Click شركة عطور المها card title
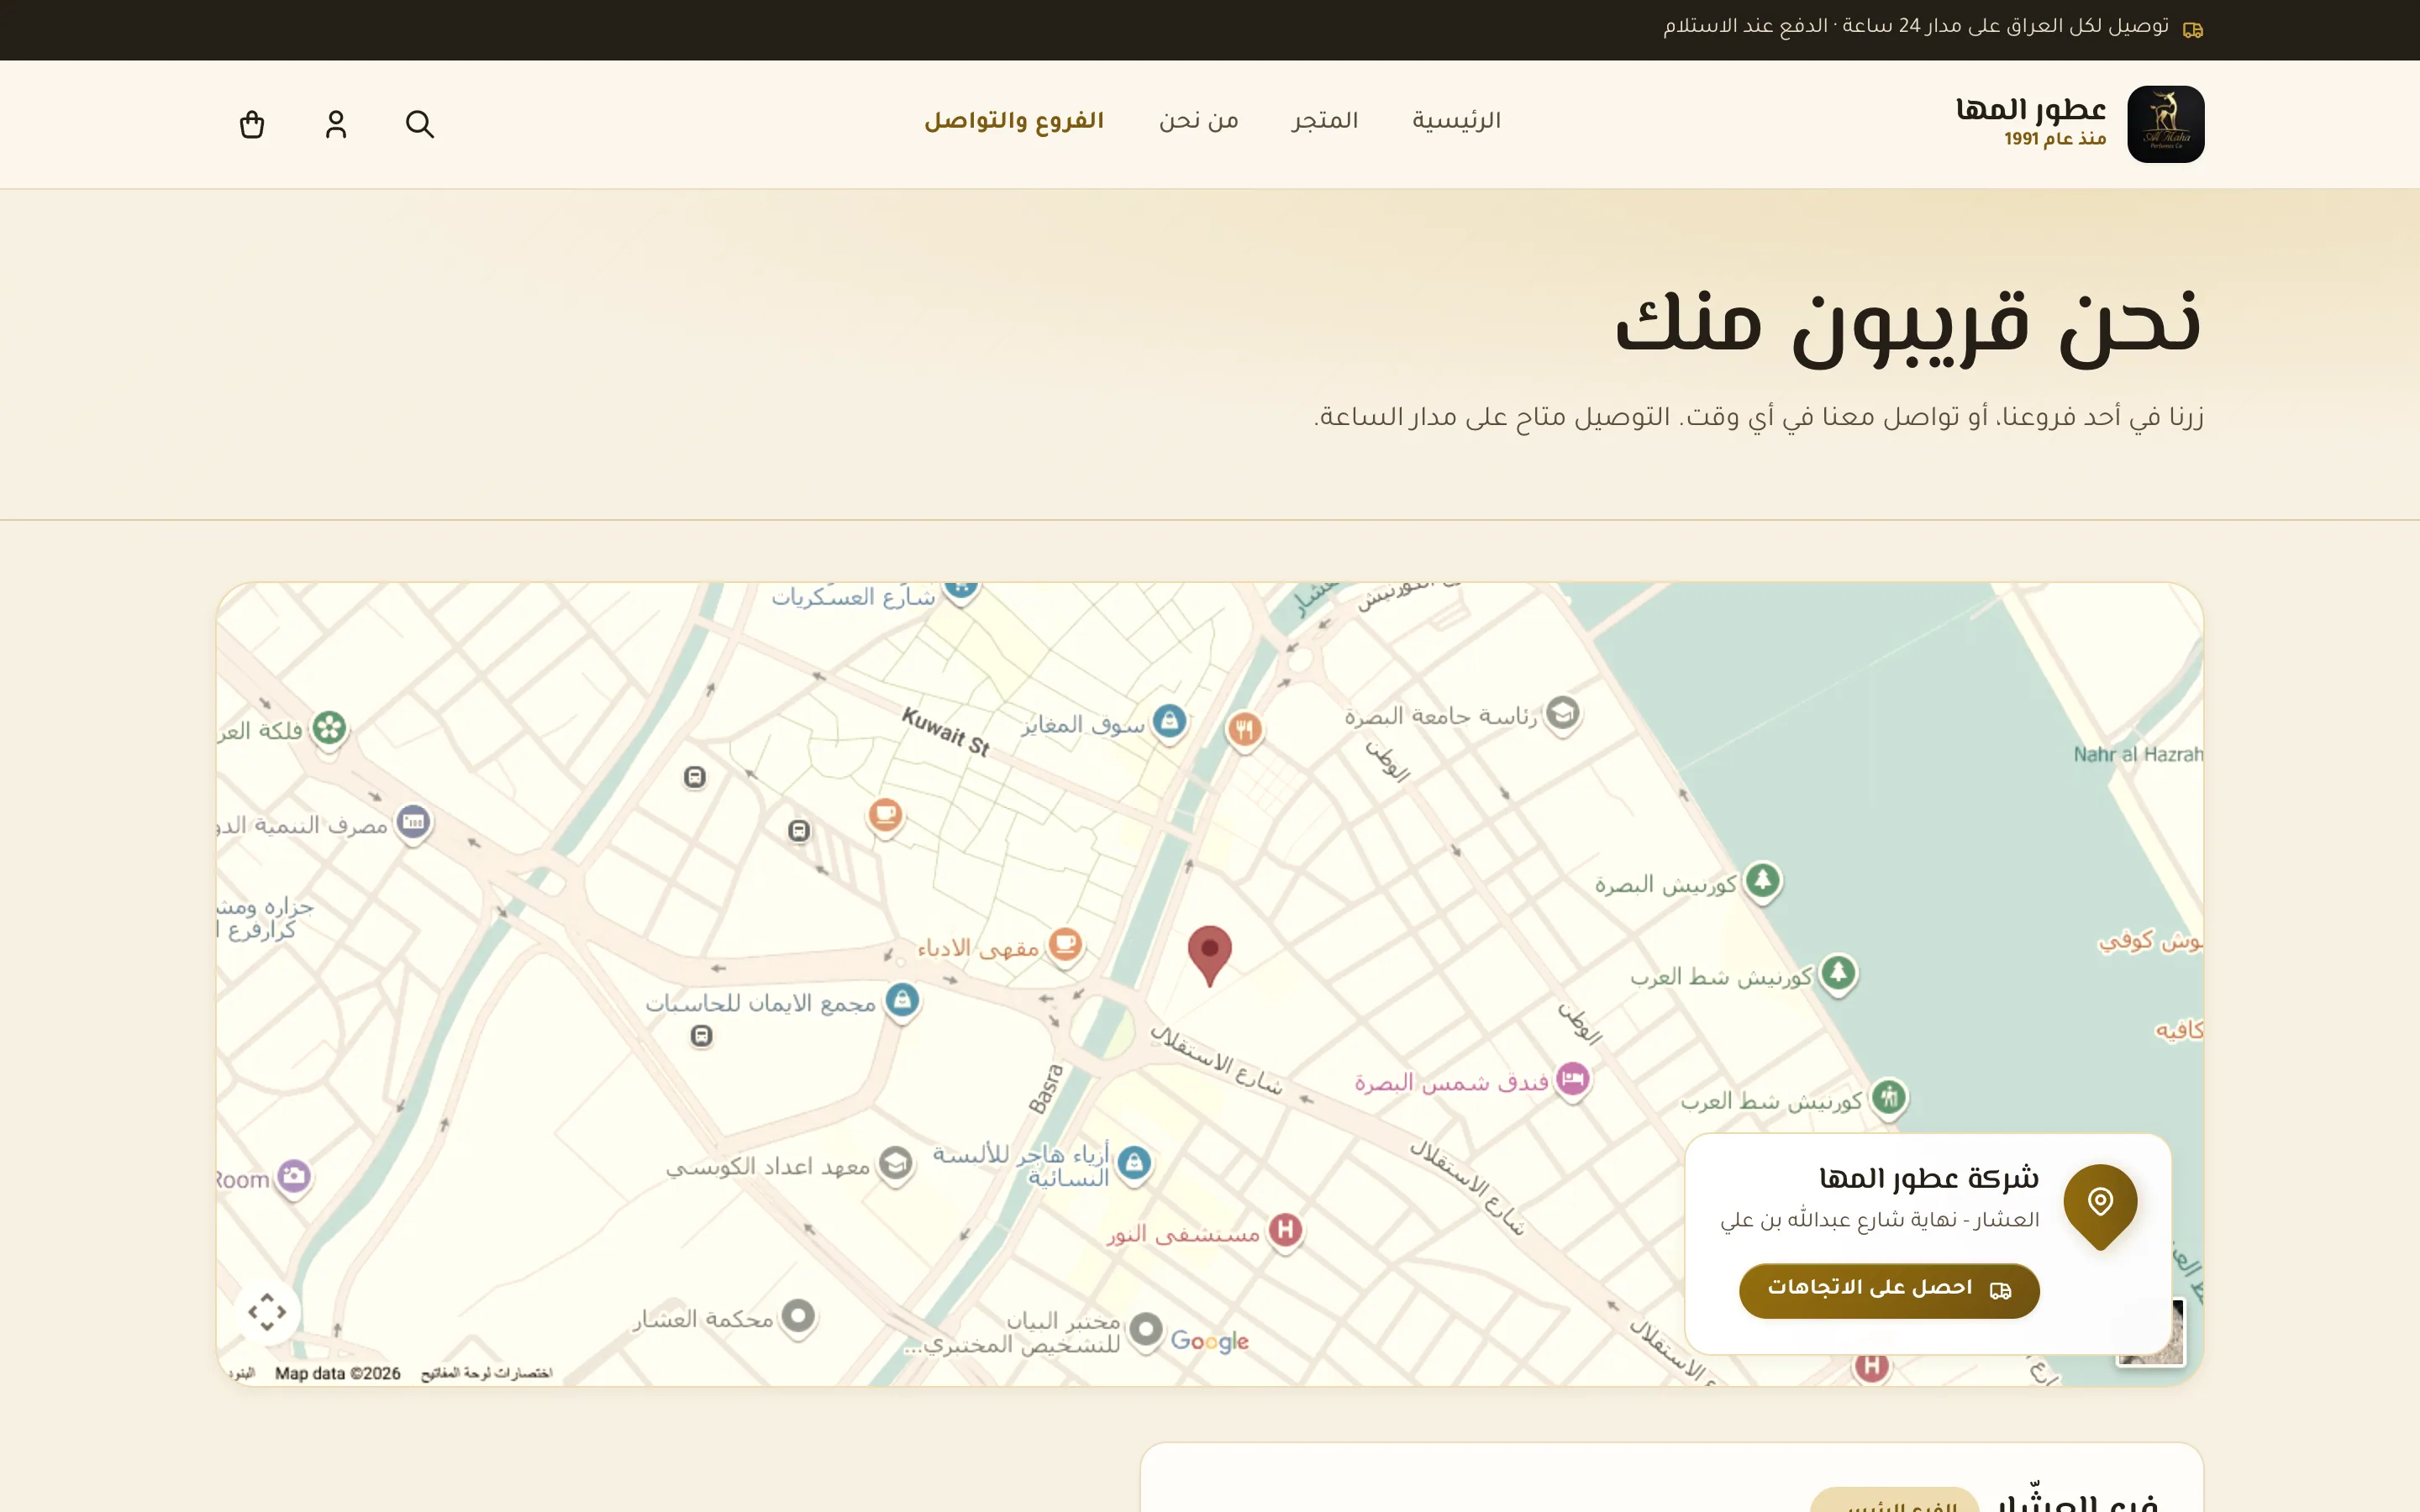Viewport: 2420px width, 1512px height. tap(1929, 1178)
